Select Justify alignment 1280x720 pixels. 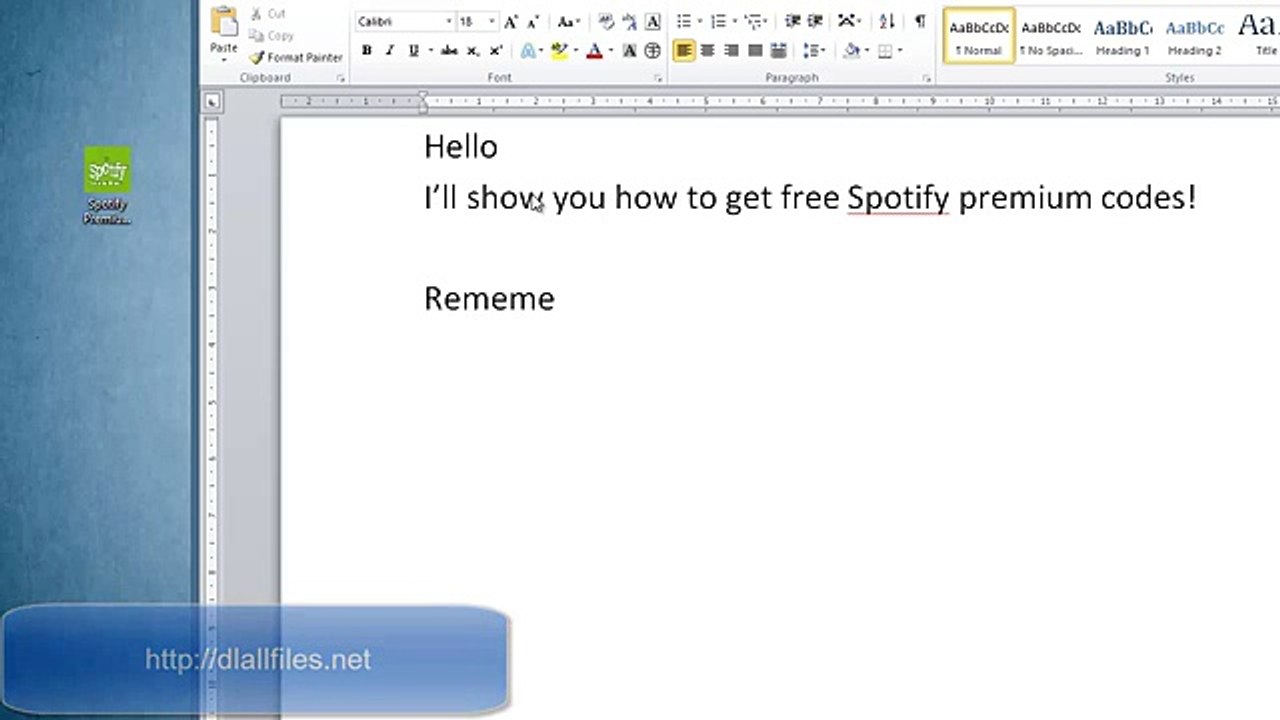755,50
